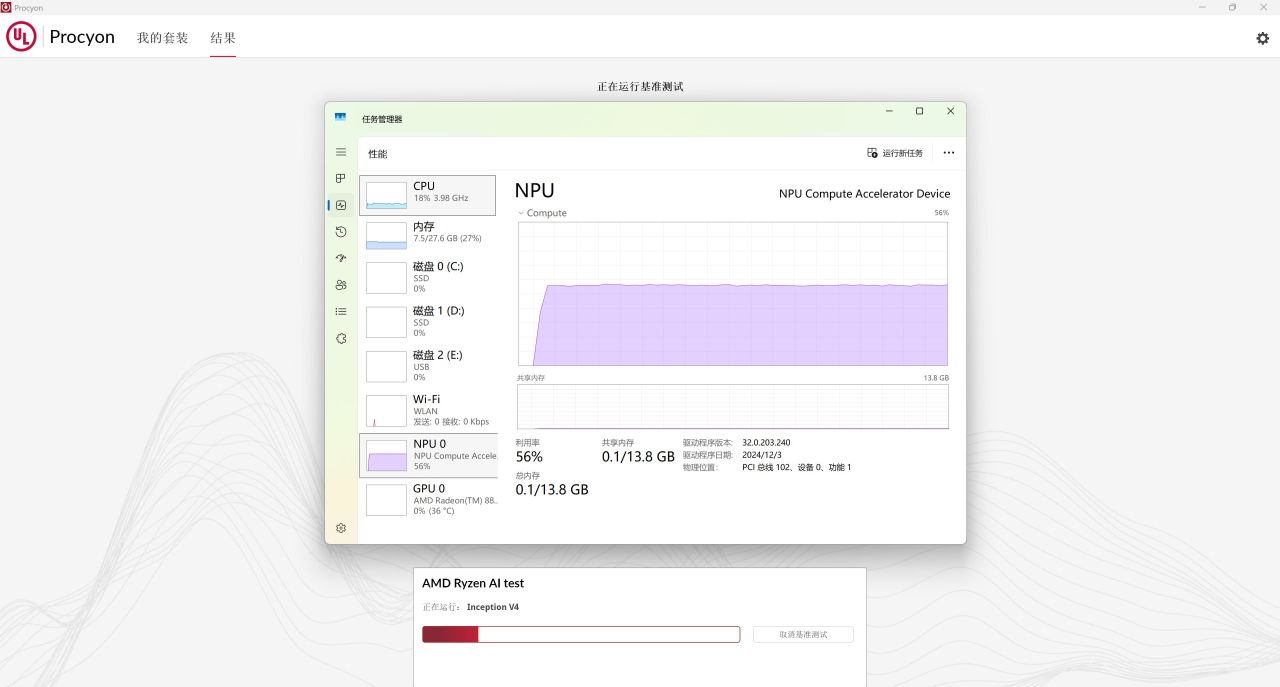The image size is (1280, 687).
Task: Click the NPU Compute utilization graph
Action: pos(733,294)
